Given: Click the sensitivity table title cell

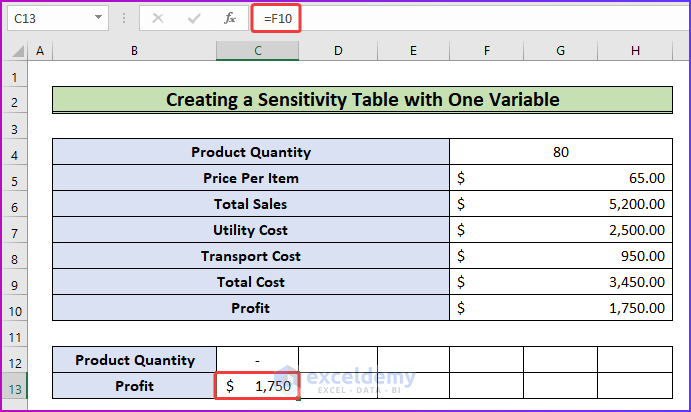Looking at the screenshot, I should tap(362, 100).
